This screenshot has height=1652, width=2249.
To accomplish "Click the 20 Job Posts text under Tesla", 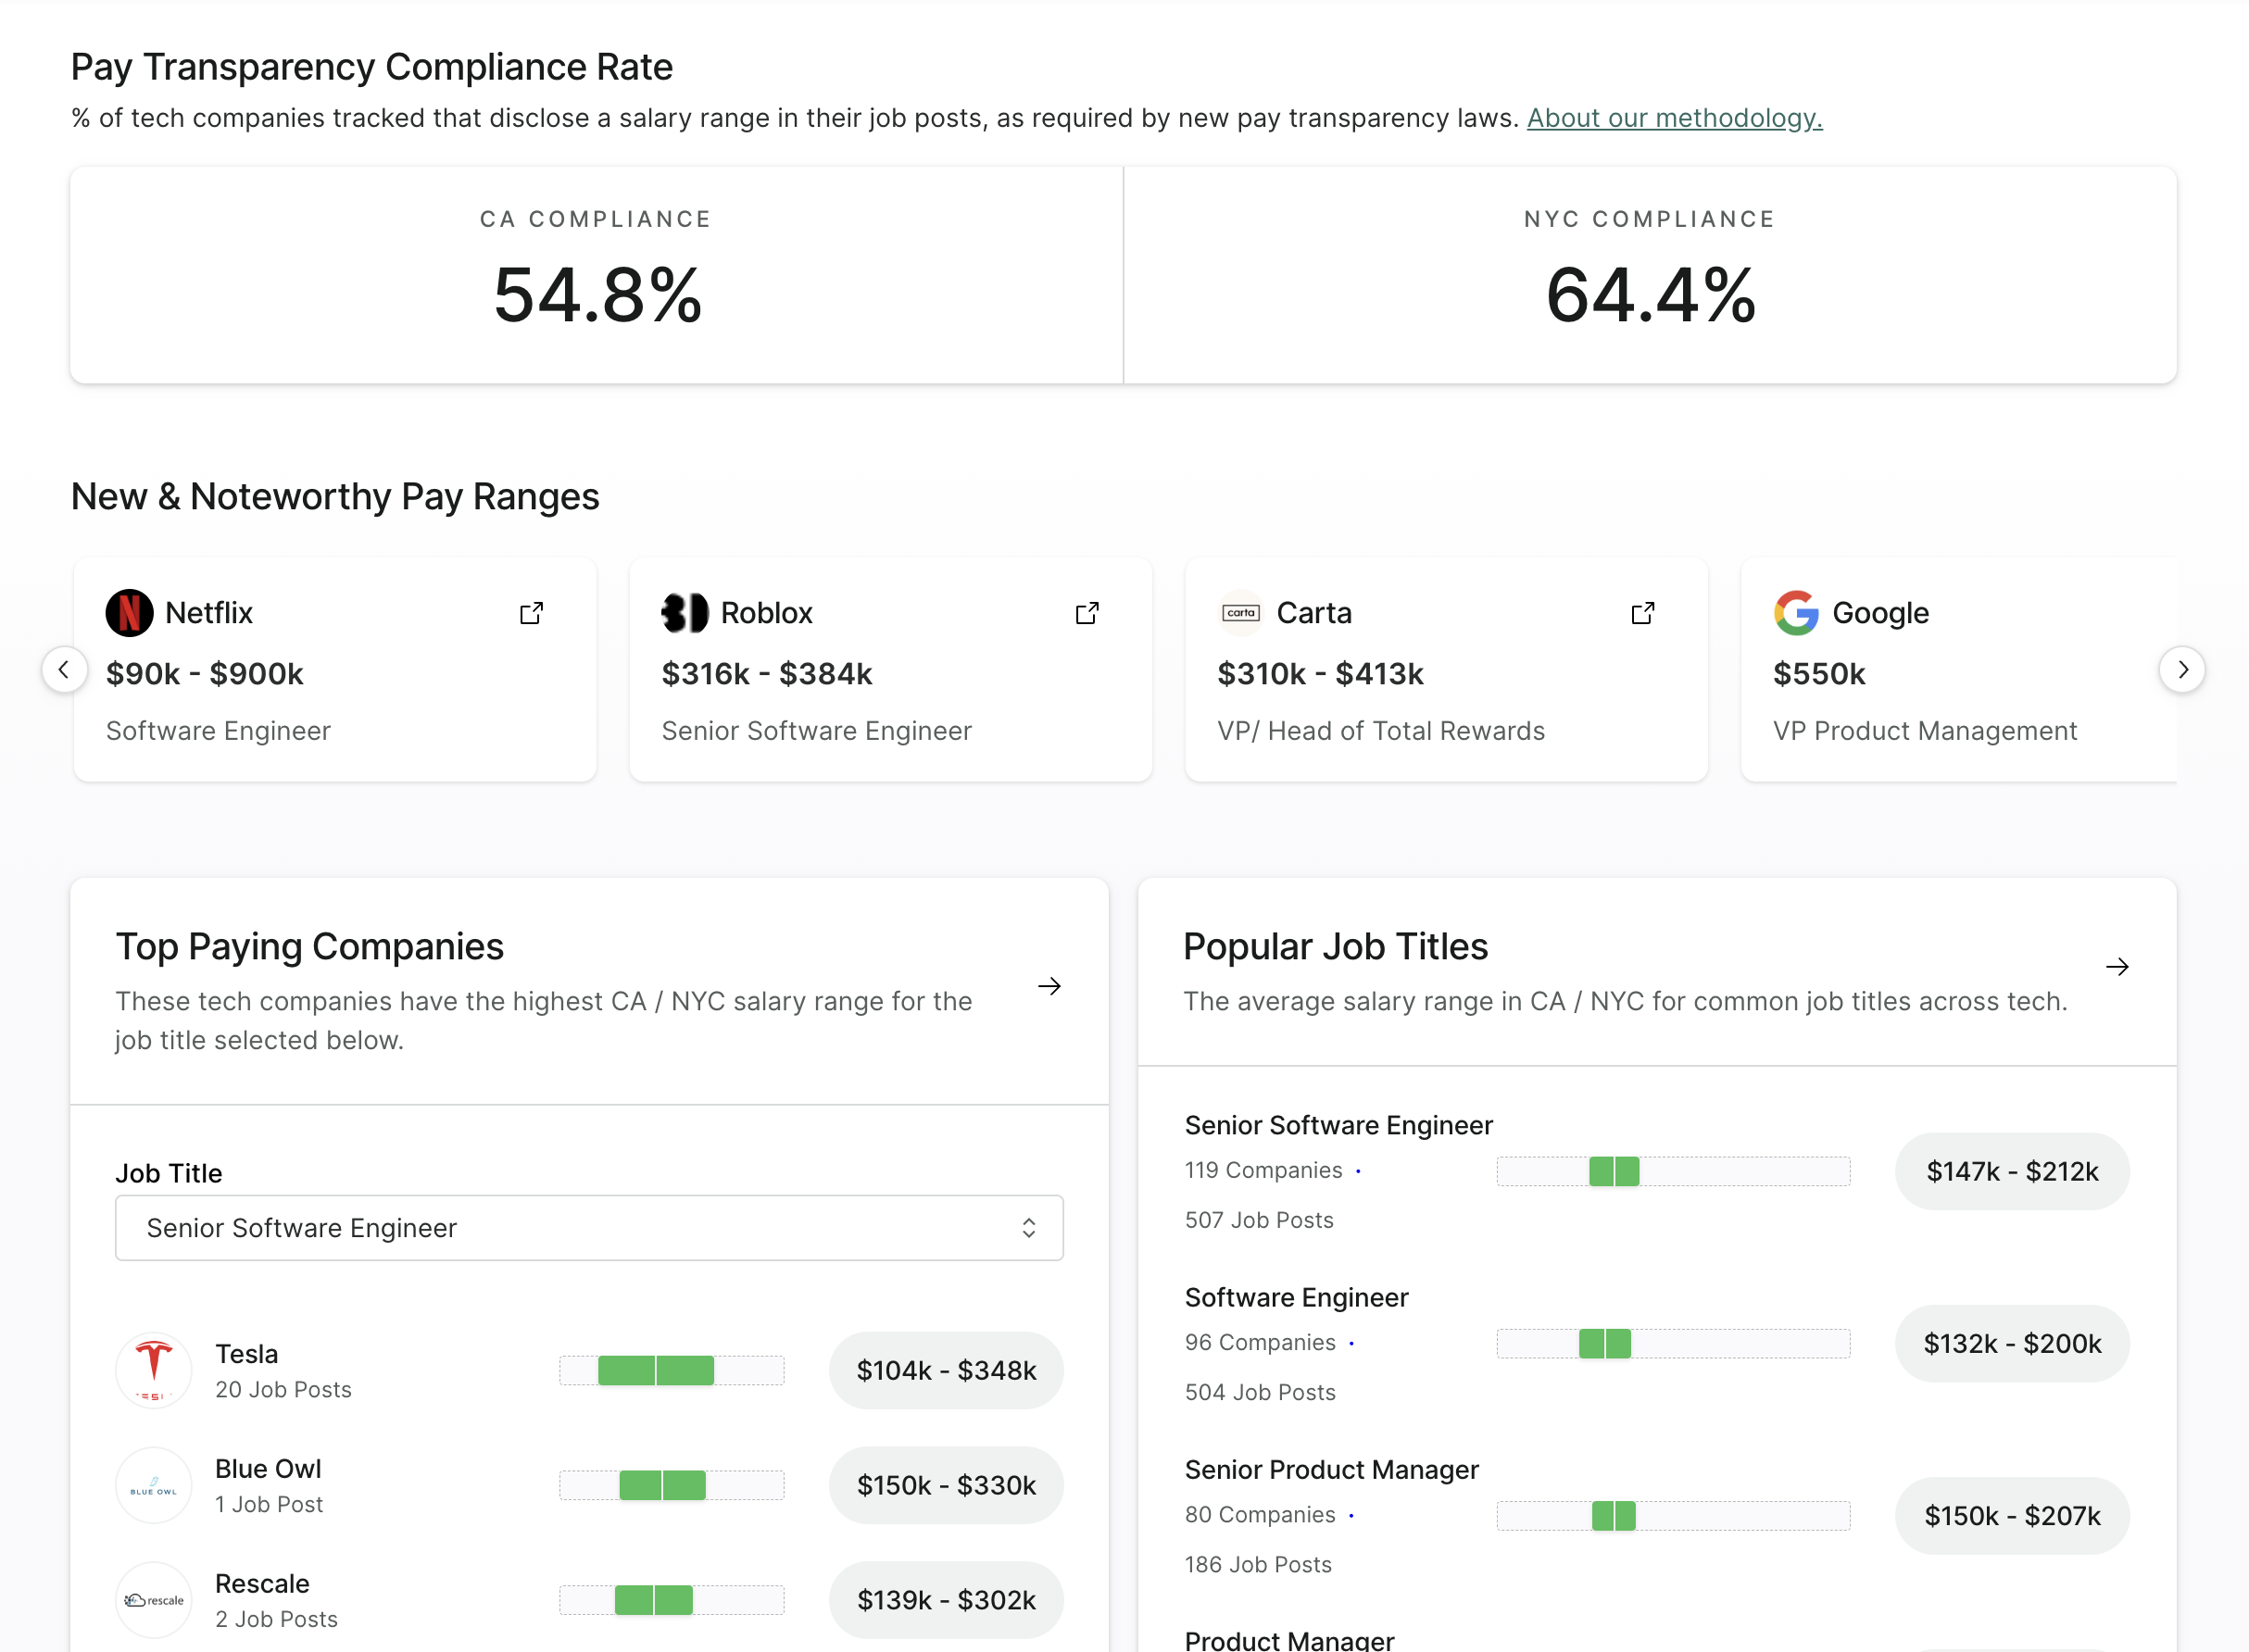I will pos(283,1389).
